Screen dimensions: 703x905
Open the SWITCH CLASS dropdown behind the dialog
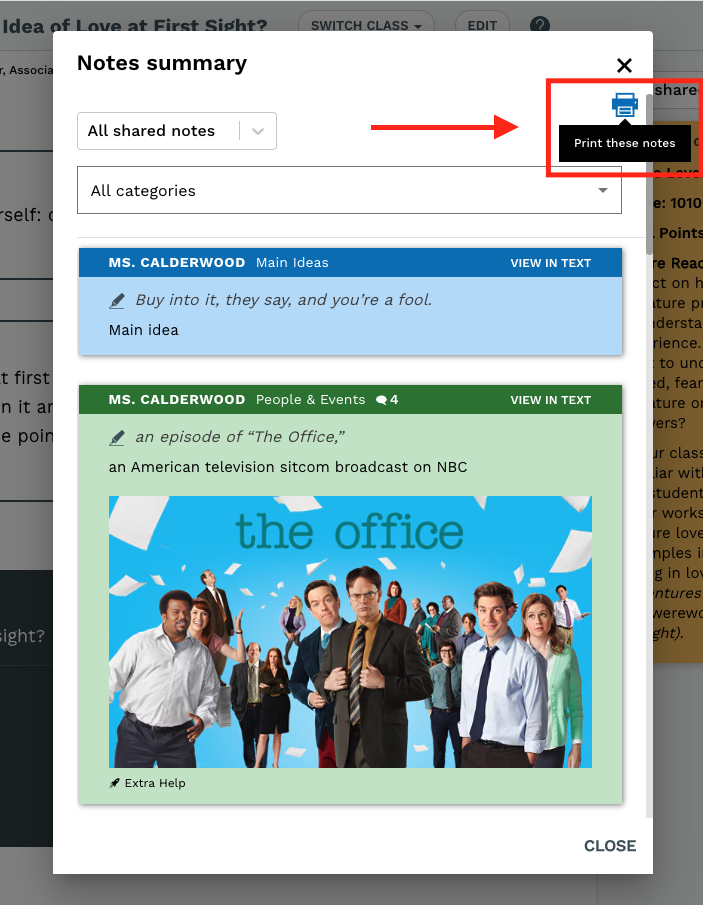(x=366, y=25)
